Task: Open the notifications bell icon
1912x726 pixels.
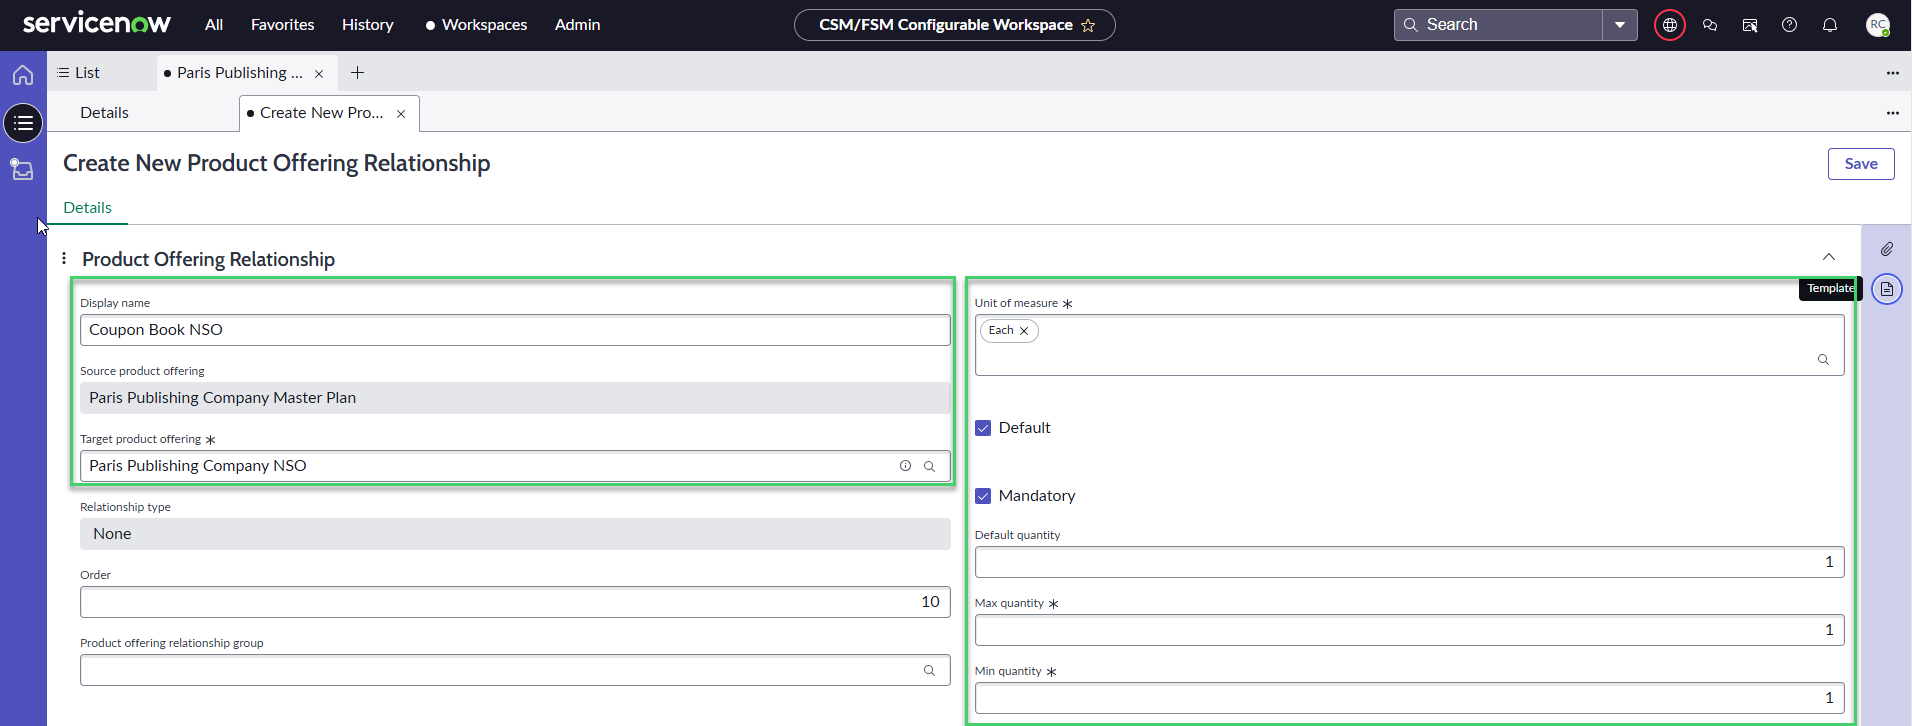Action: click(x=1829, y=25)
